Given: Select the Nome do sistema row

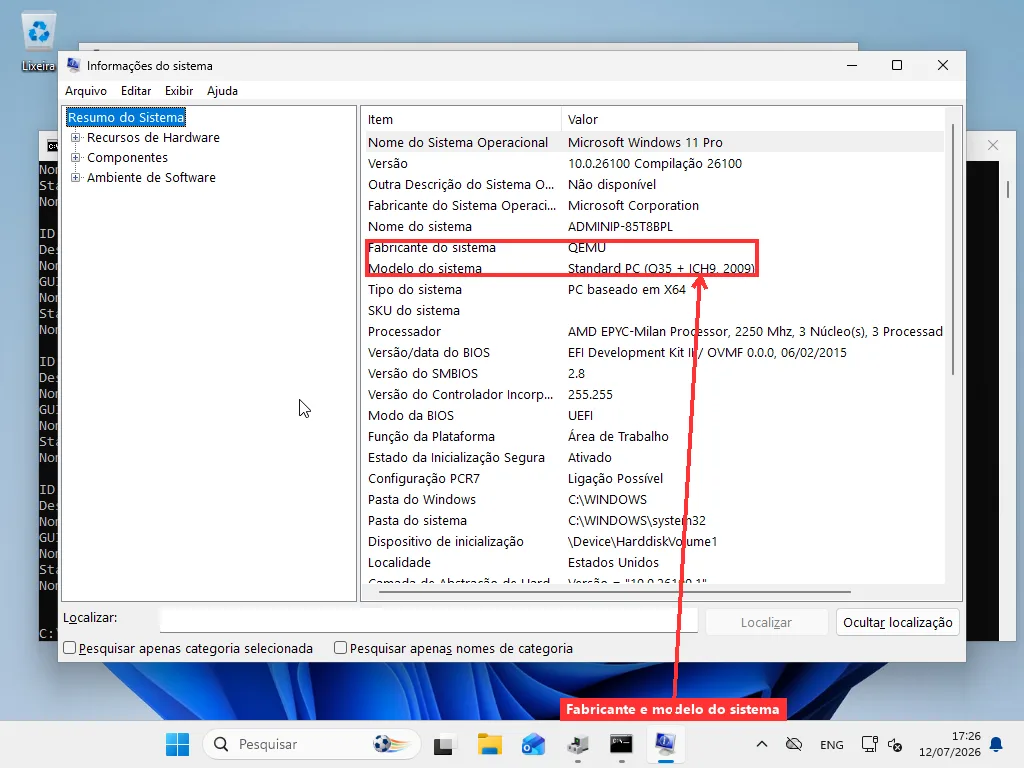Looking at the screenshot, I should click(x=653, y=227).
